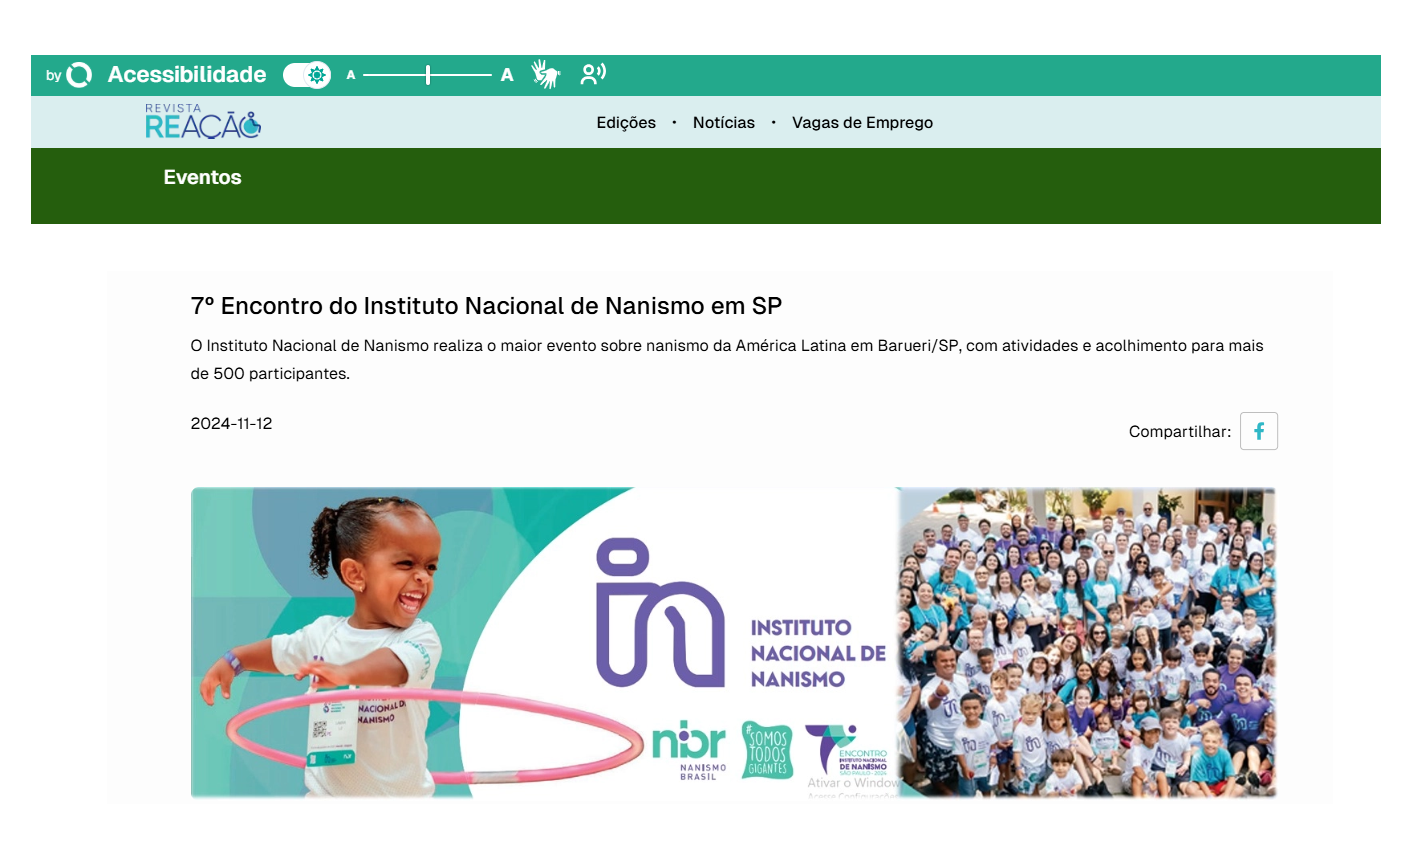
Task: Click the Facebook share icon
Action: tap(1258, 431)
